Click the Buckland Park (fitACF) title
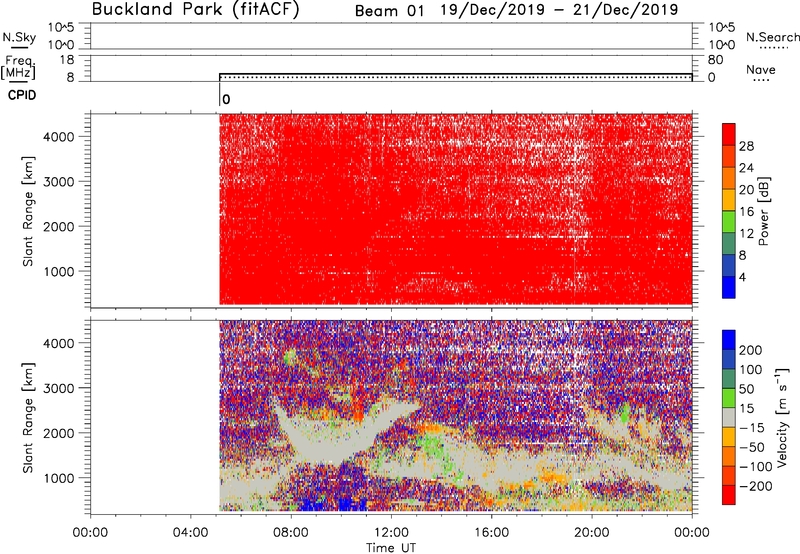 tap(195, 10)
